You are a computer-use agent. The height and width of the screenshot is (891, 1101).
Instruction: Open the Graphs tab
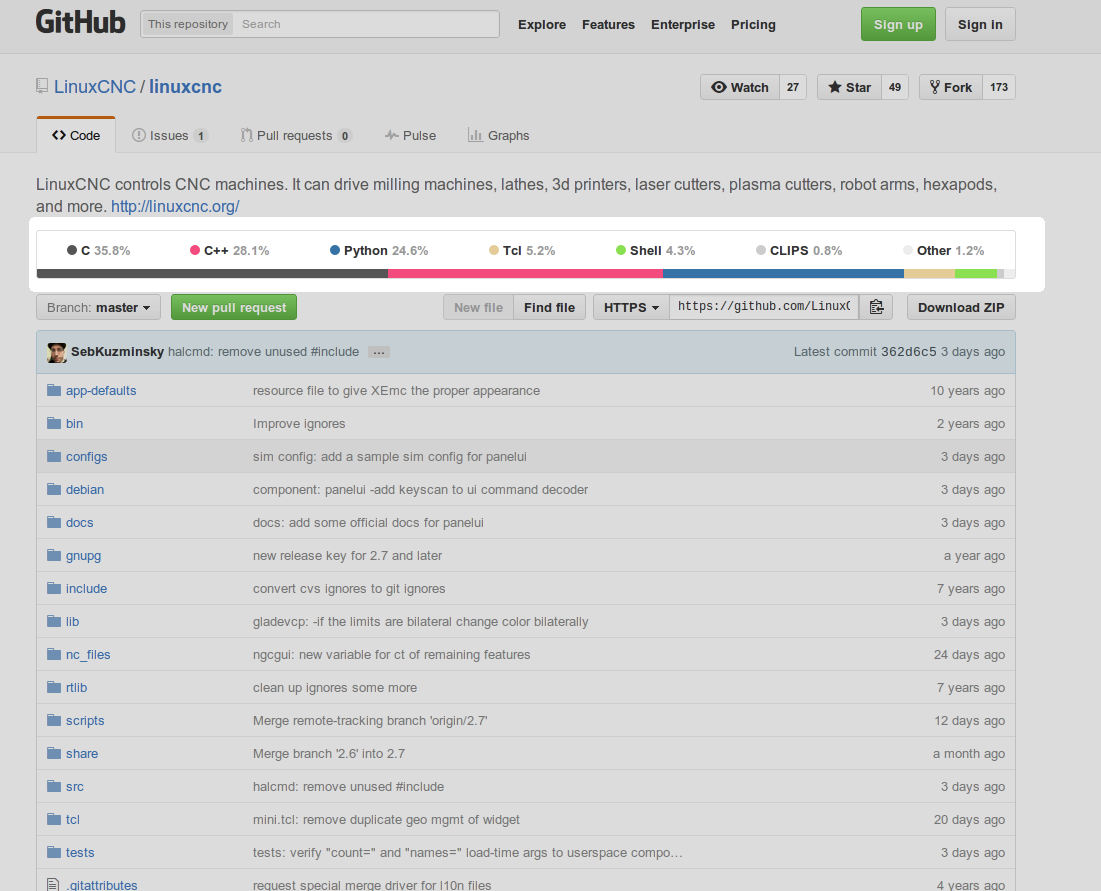point(499,136)
